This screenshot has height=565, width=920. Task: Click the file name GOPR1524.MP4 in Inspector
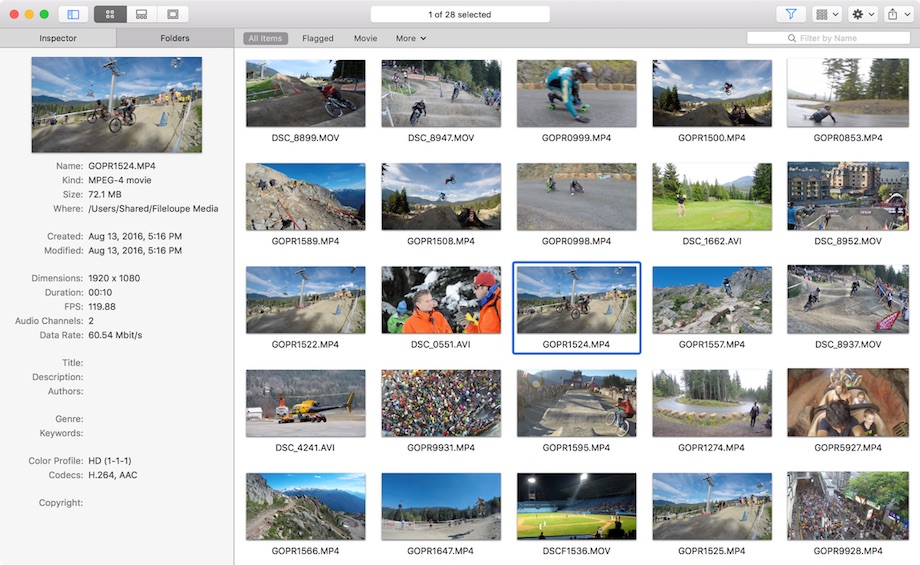point(121,166)
